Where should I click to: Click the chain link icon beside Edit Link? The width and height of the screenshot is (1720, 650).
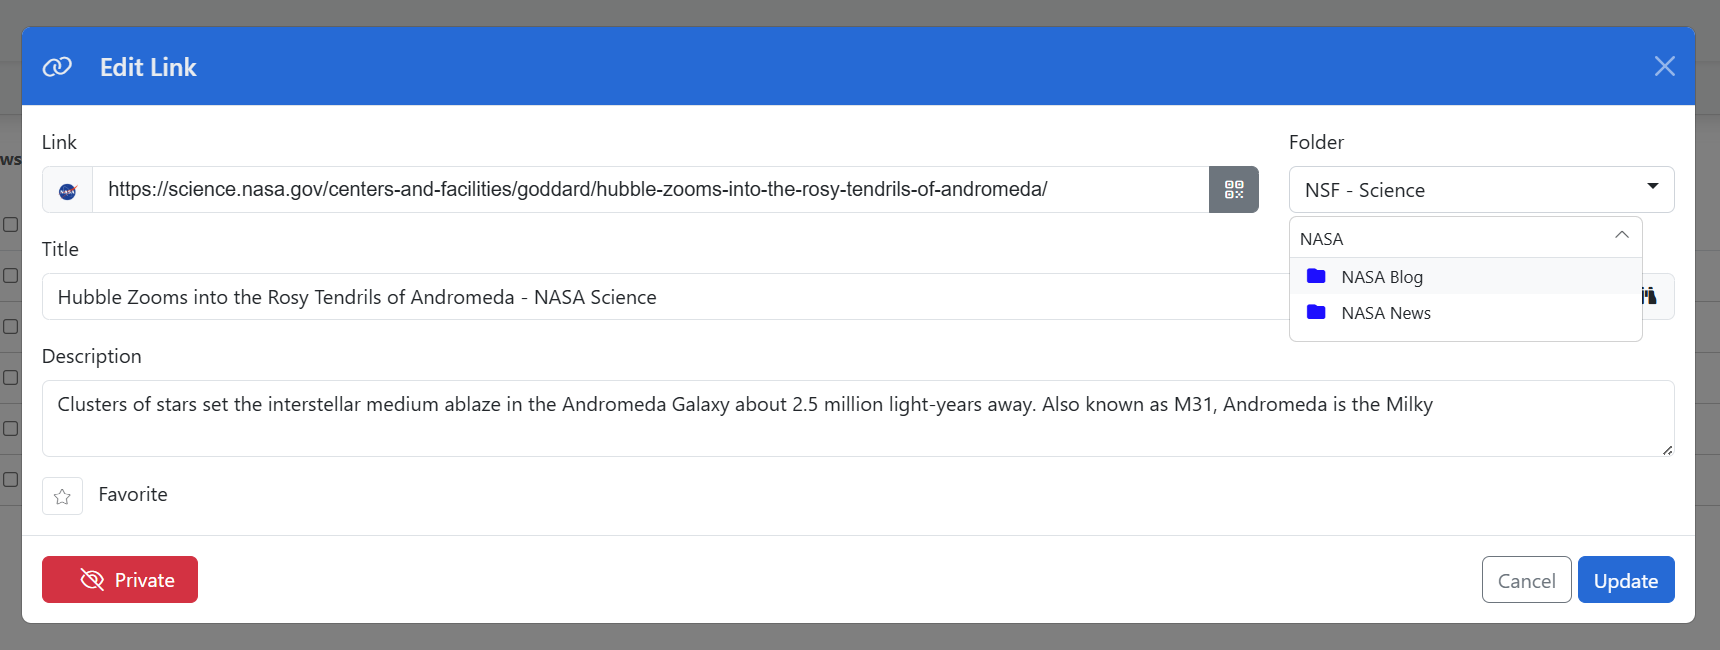[57, 67]
